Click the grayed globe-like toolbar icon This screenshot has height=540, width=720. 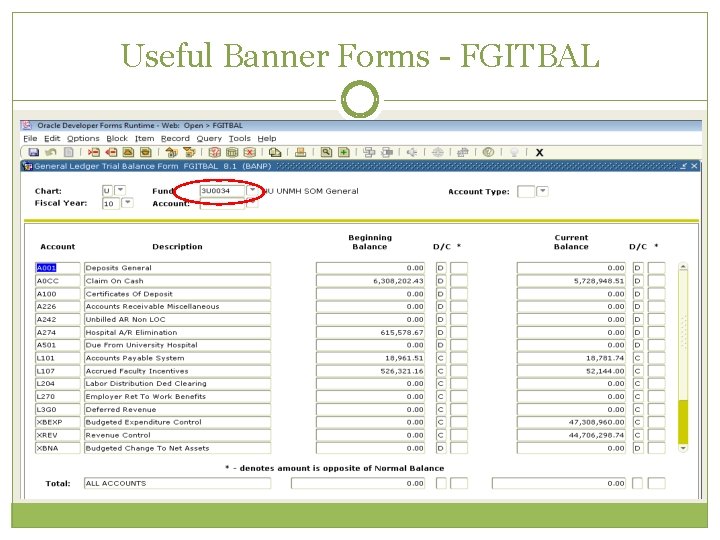438,152
